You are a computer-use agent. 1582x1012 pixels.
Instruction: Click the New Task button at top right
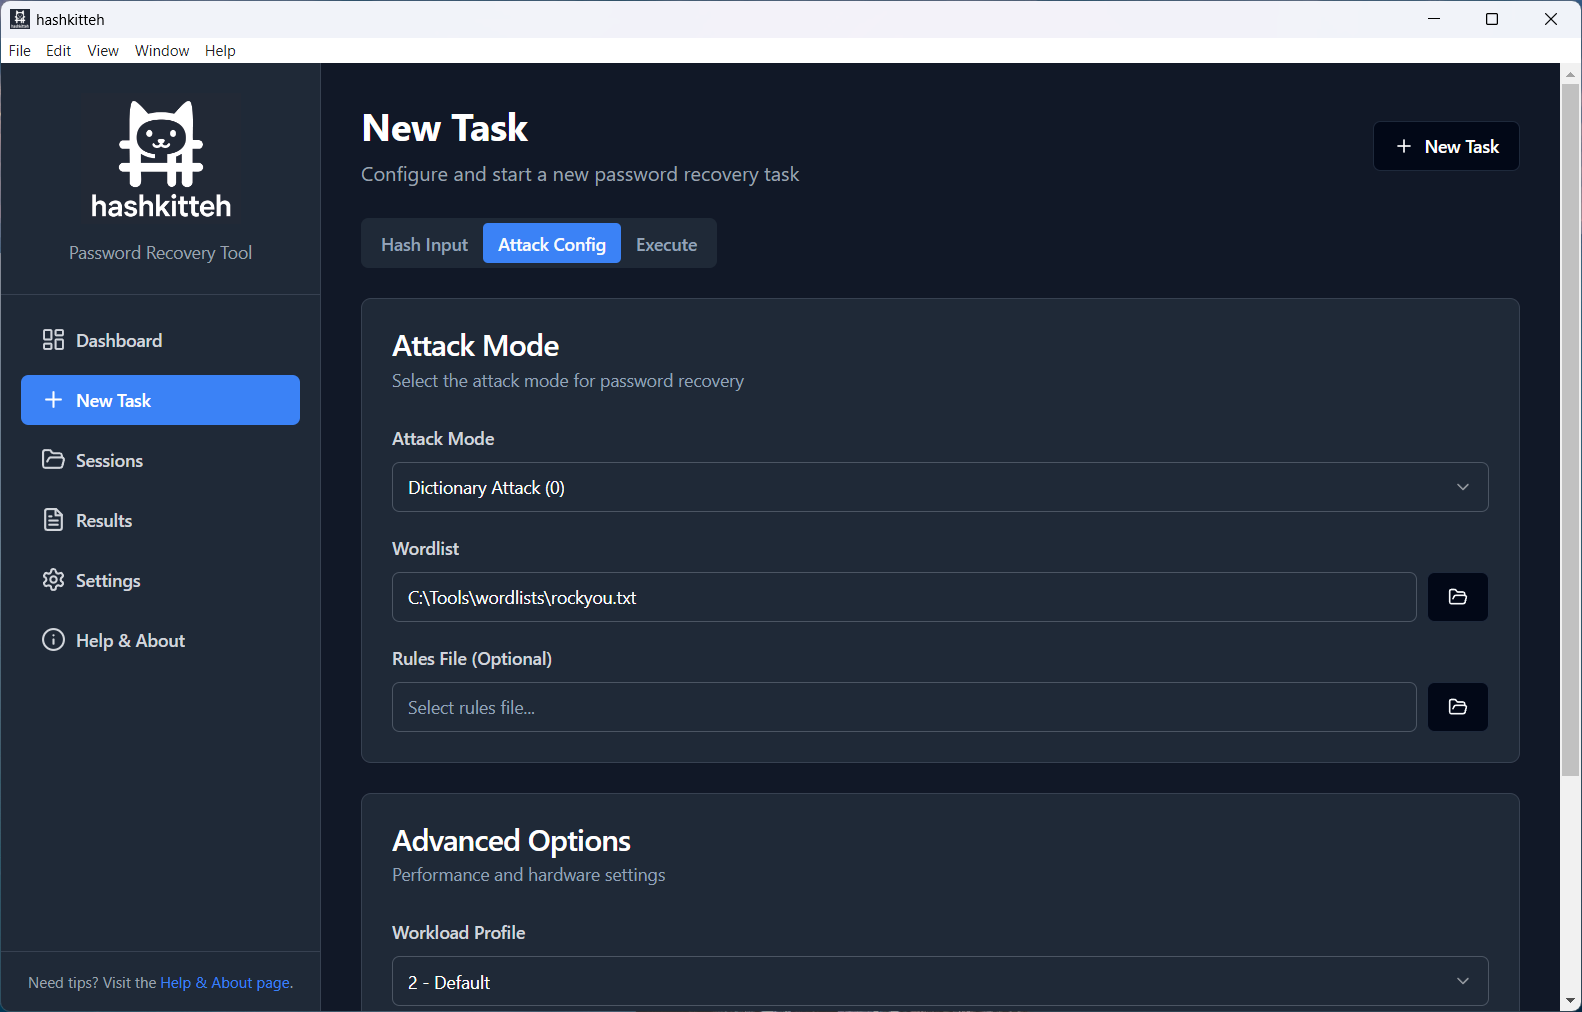point(1446,146)
